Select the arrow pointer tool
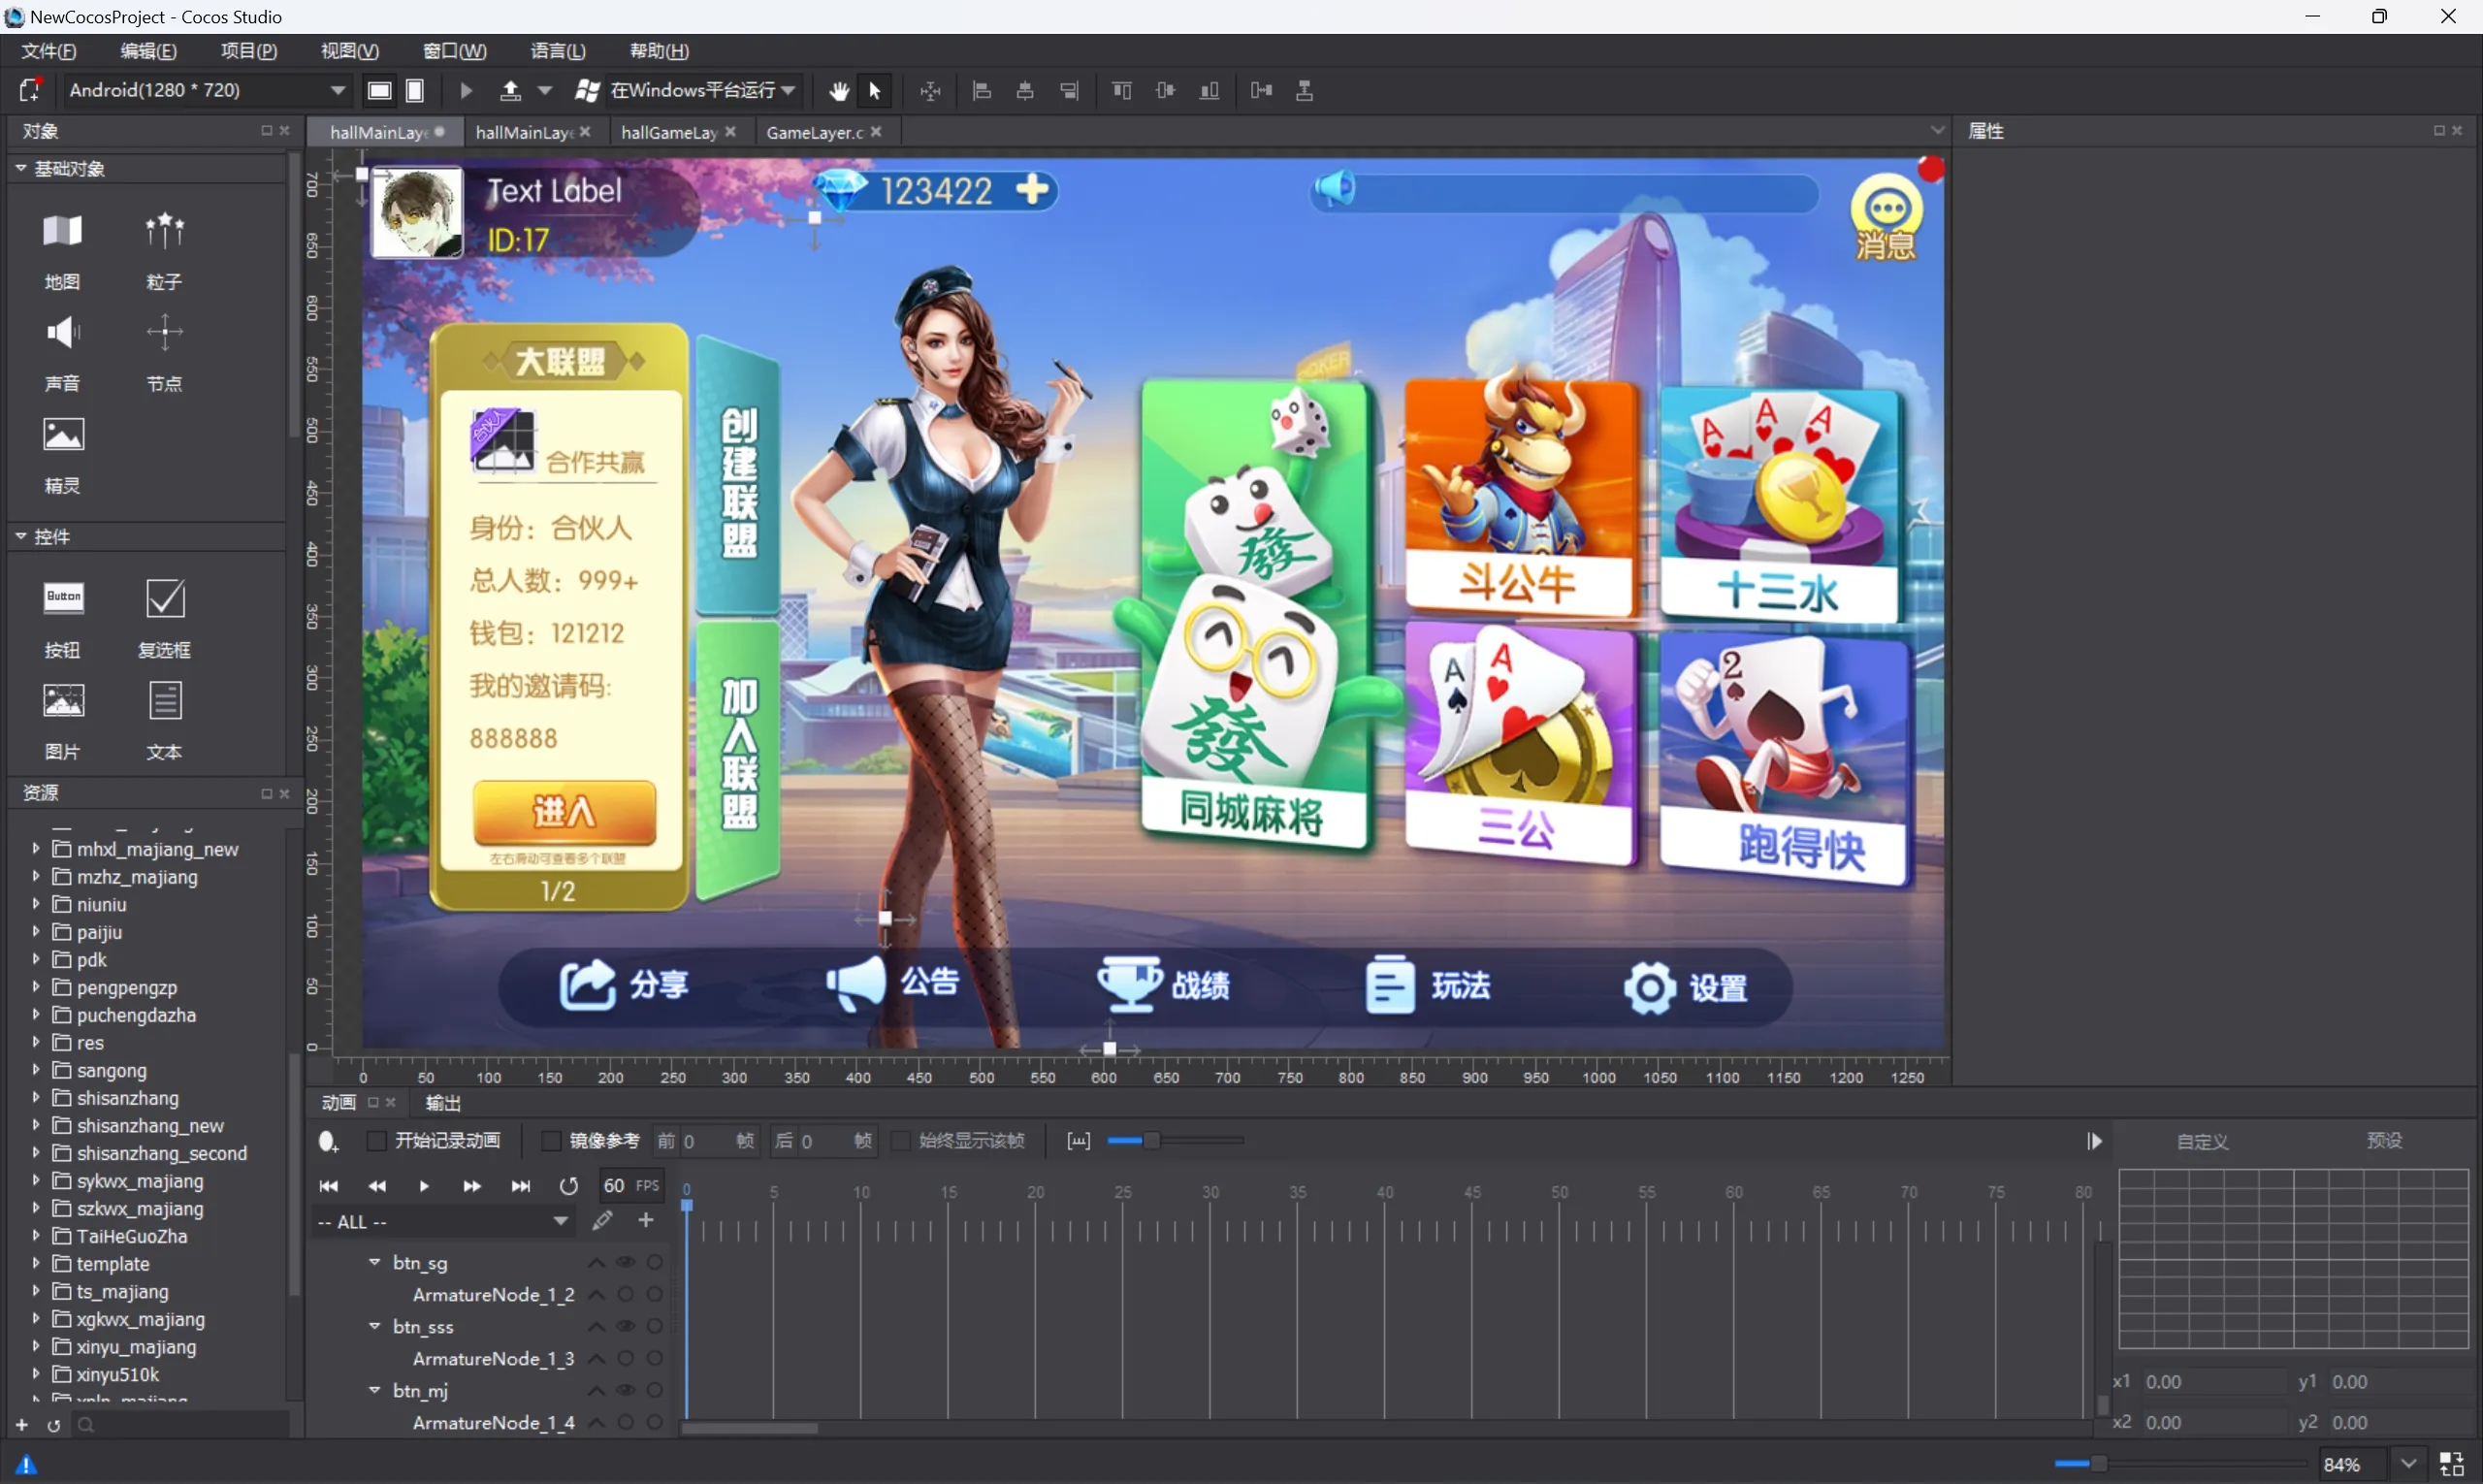This screenshot has width=2483, height=1484. coord(875,91)
